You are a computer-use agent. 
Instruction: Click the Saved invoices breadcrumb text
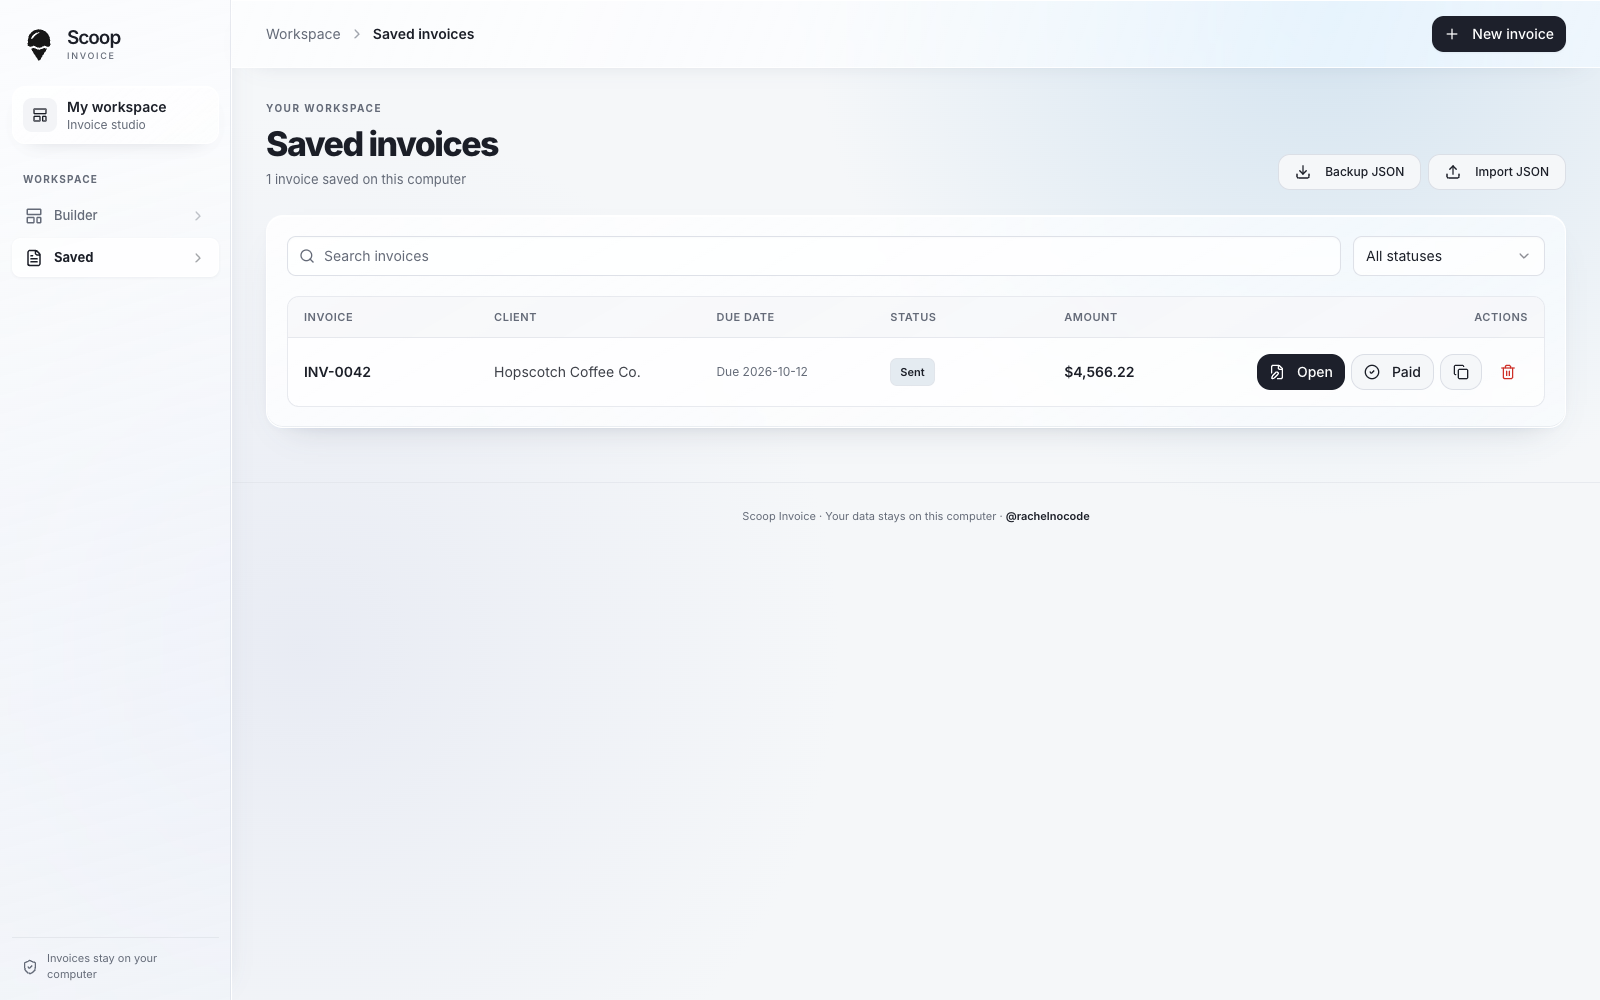pos(423,34)
